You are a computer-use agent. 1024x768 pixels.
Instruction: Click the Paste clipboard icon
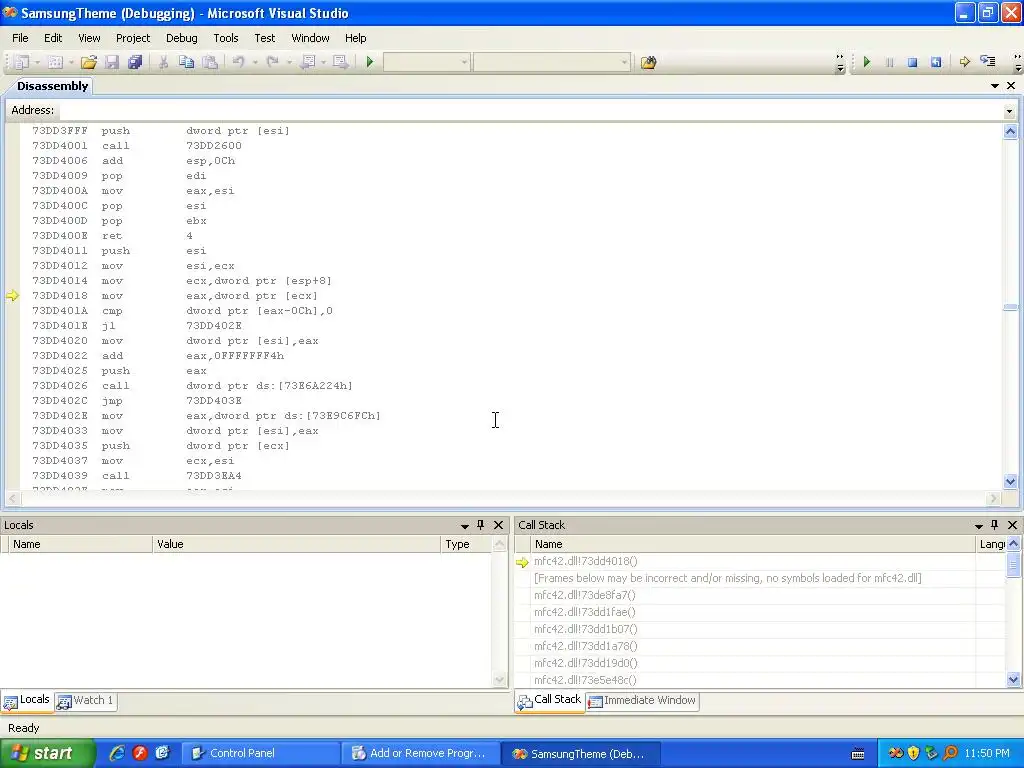point(210,62)
